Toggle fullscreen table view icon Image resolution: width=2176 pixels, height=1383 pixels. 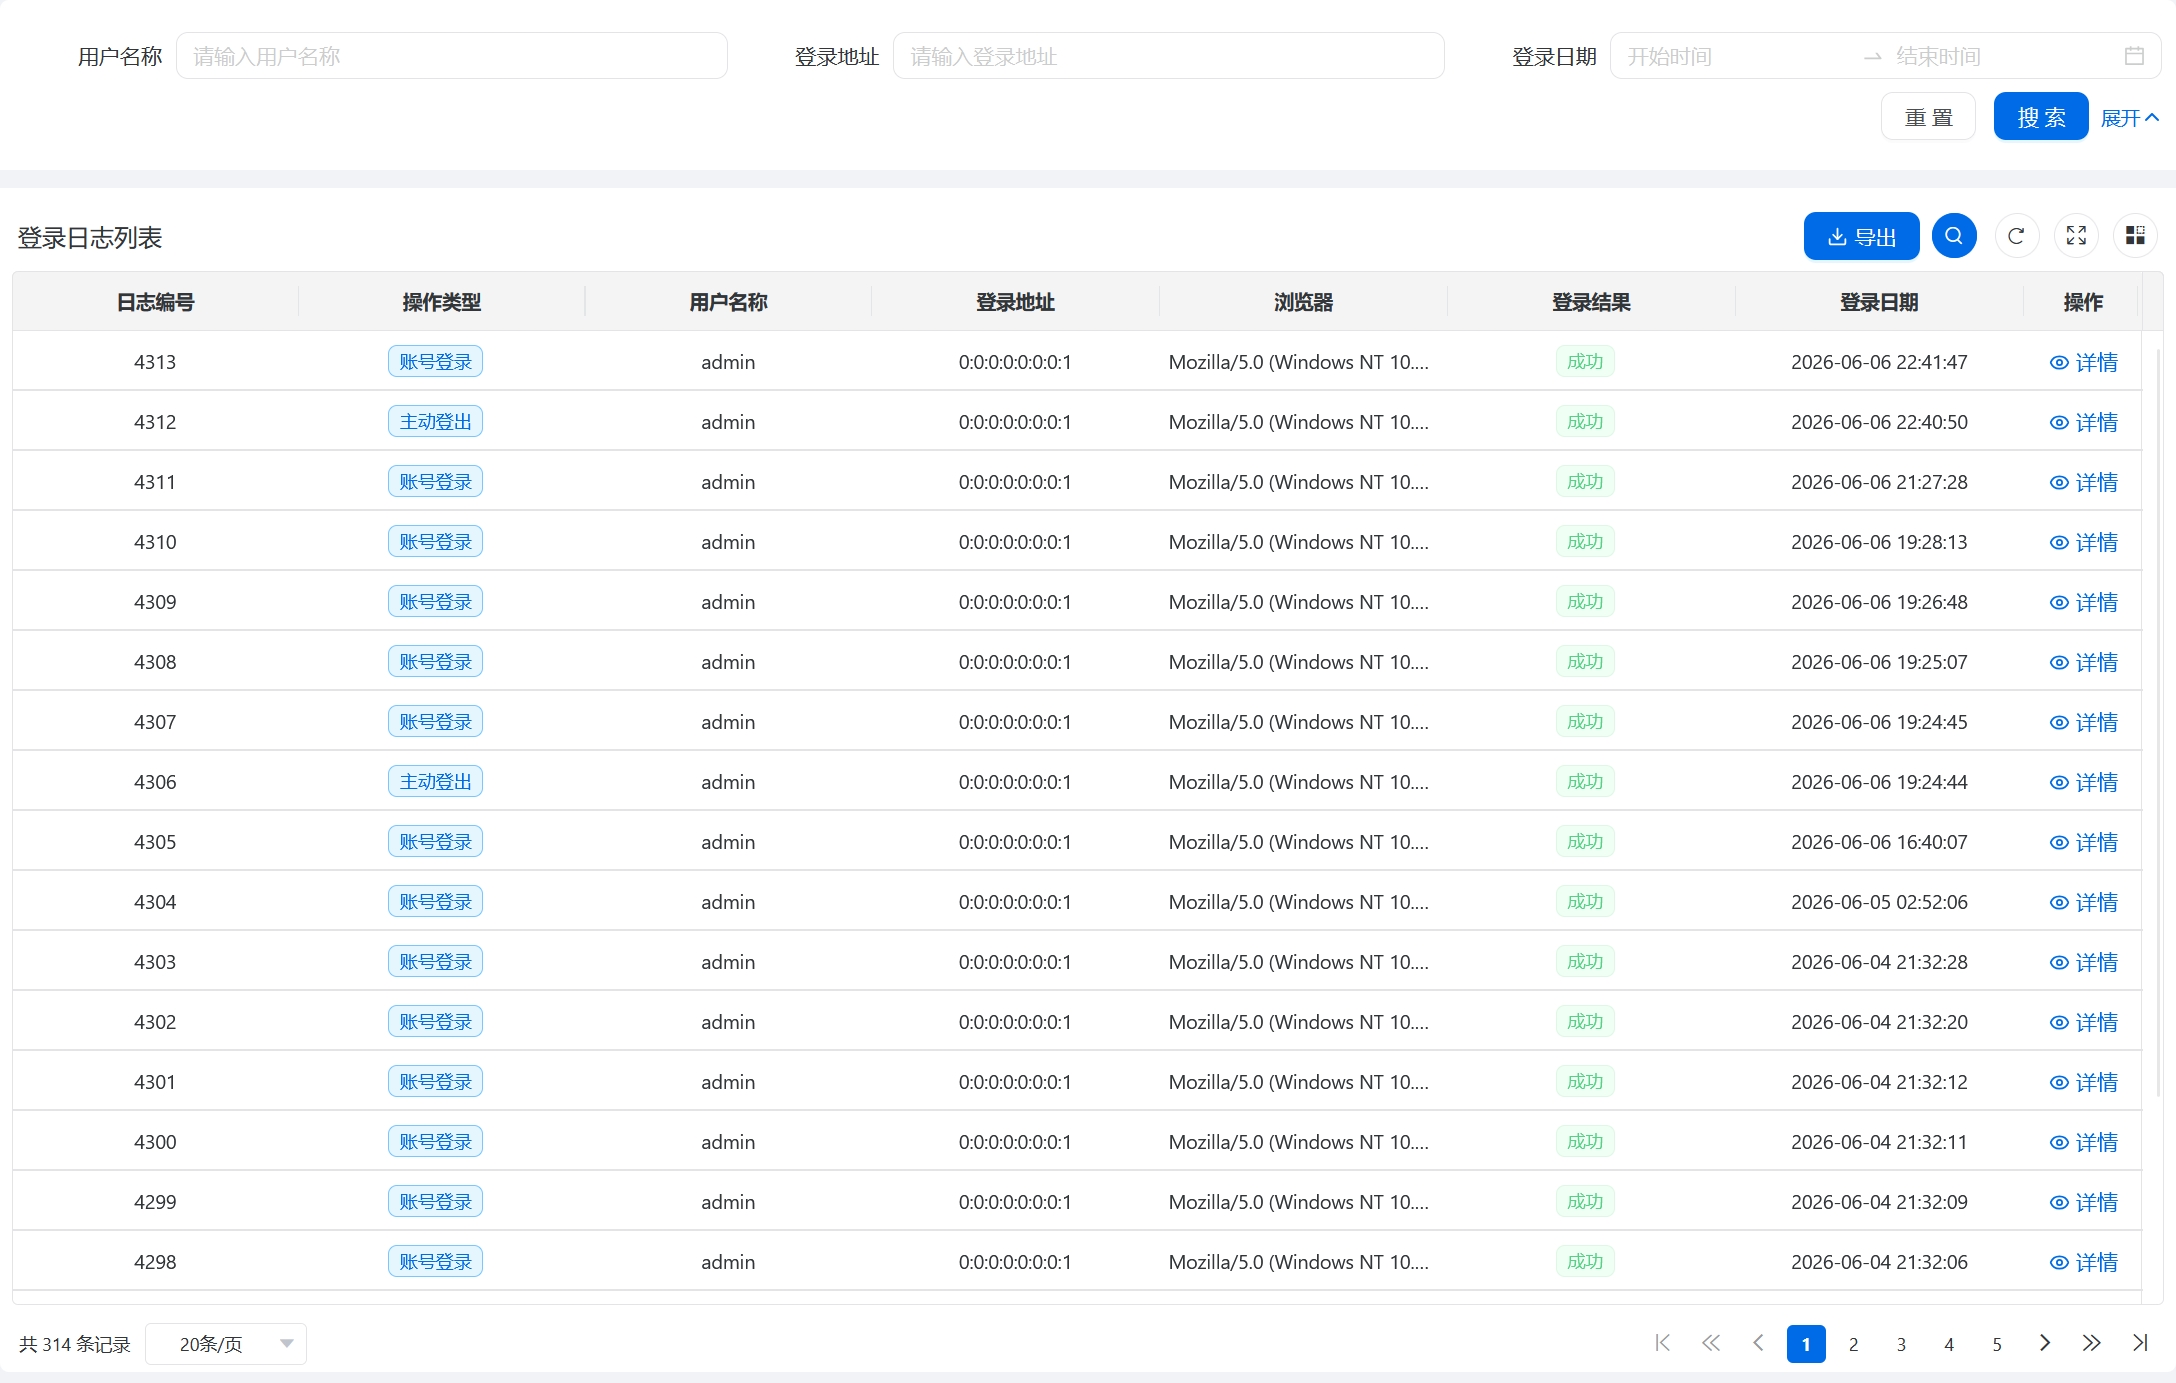2076,236
